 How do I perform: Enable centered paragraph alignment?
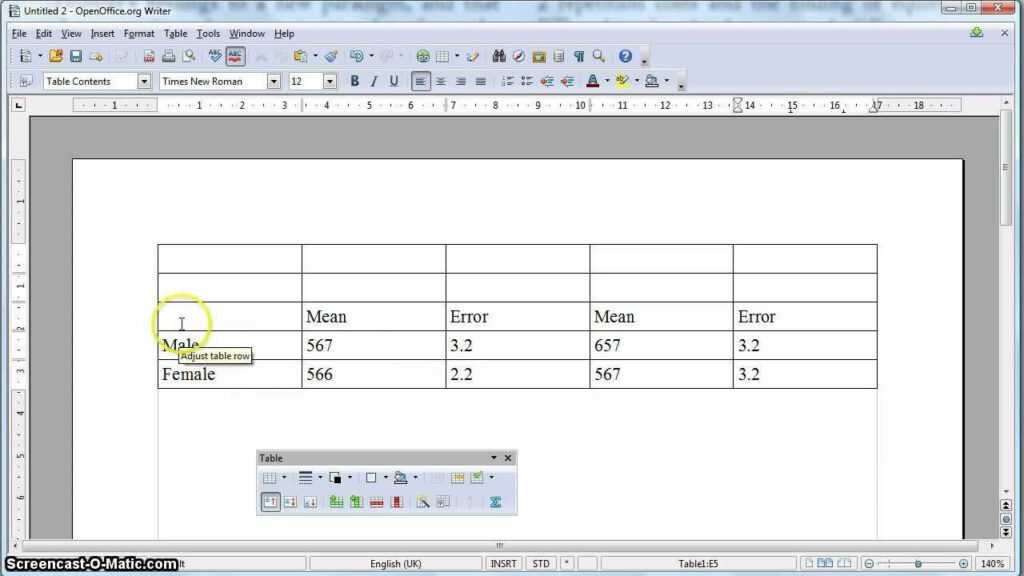click(x=440, y=81)
